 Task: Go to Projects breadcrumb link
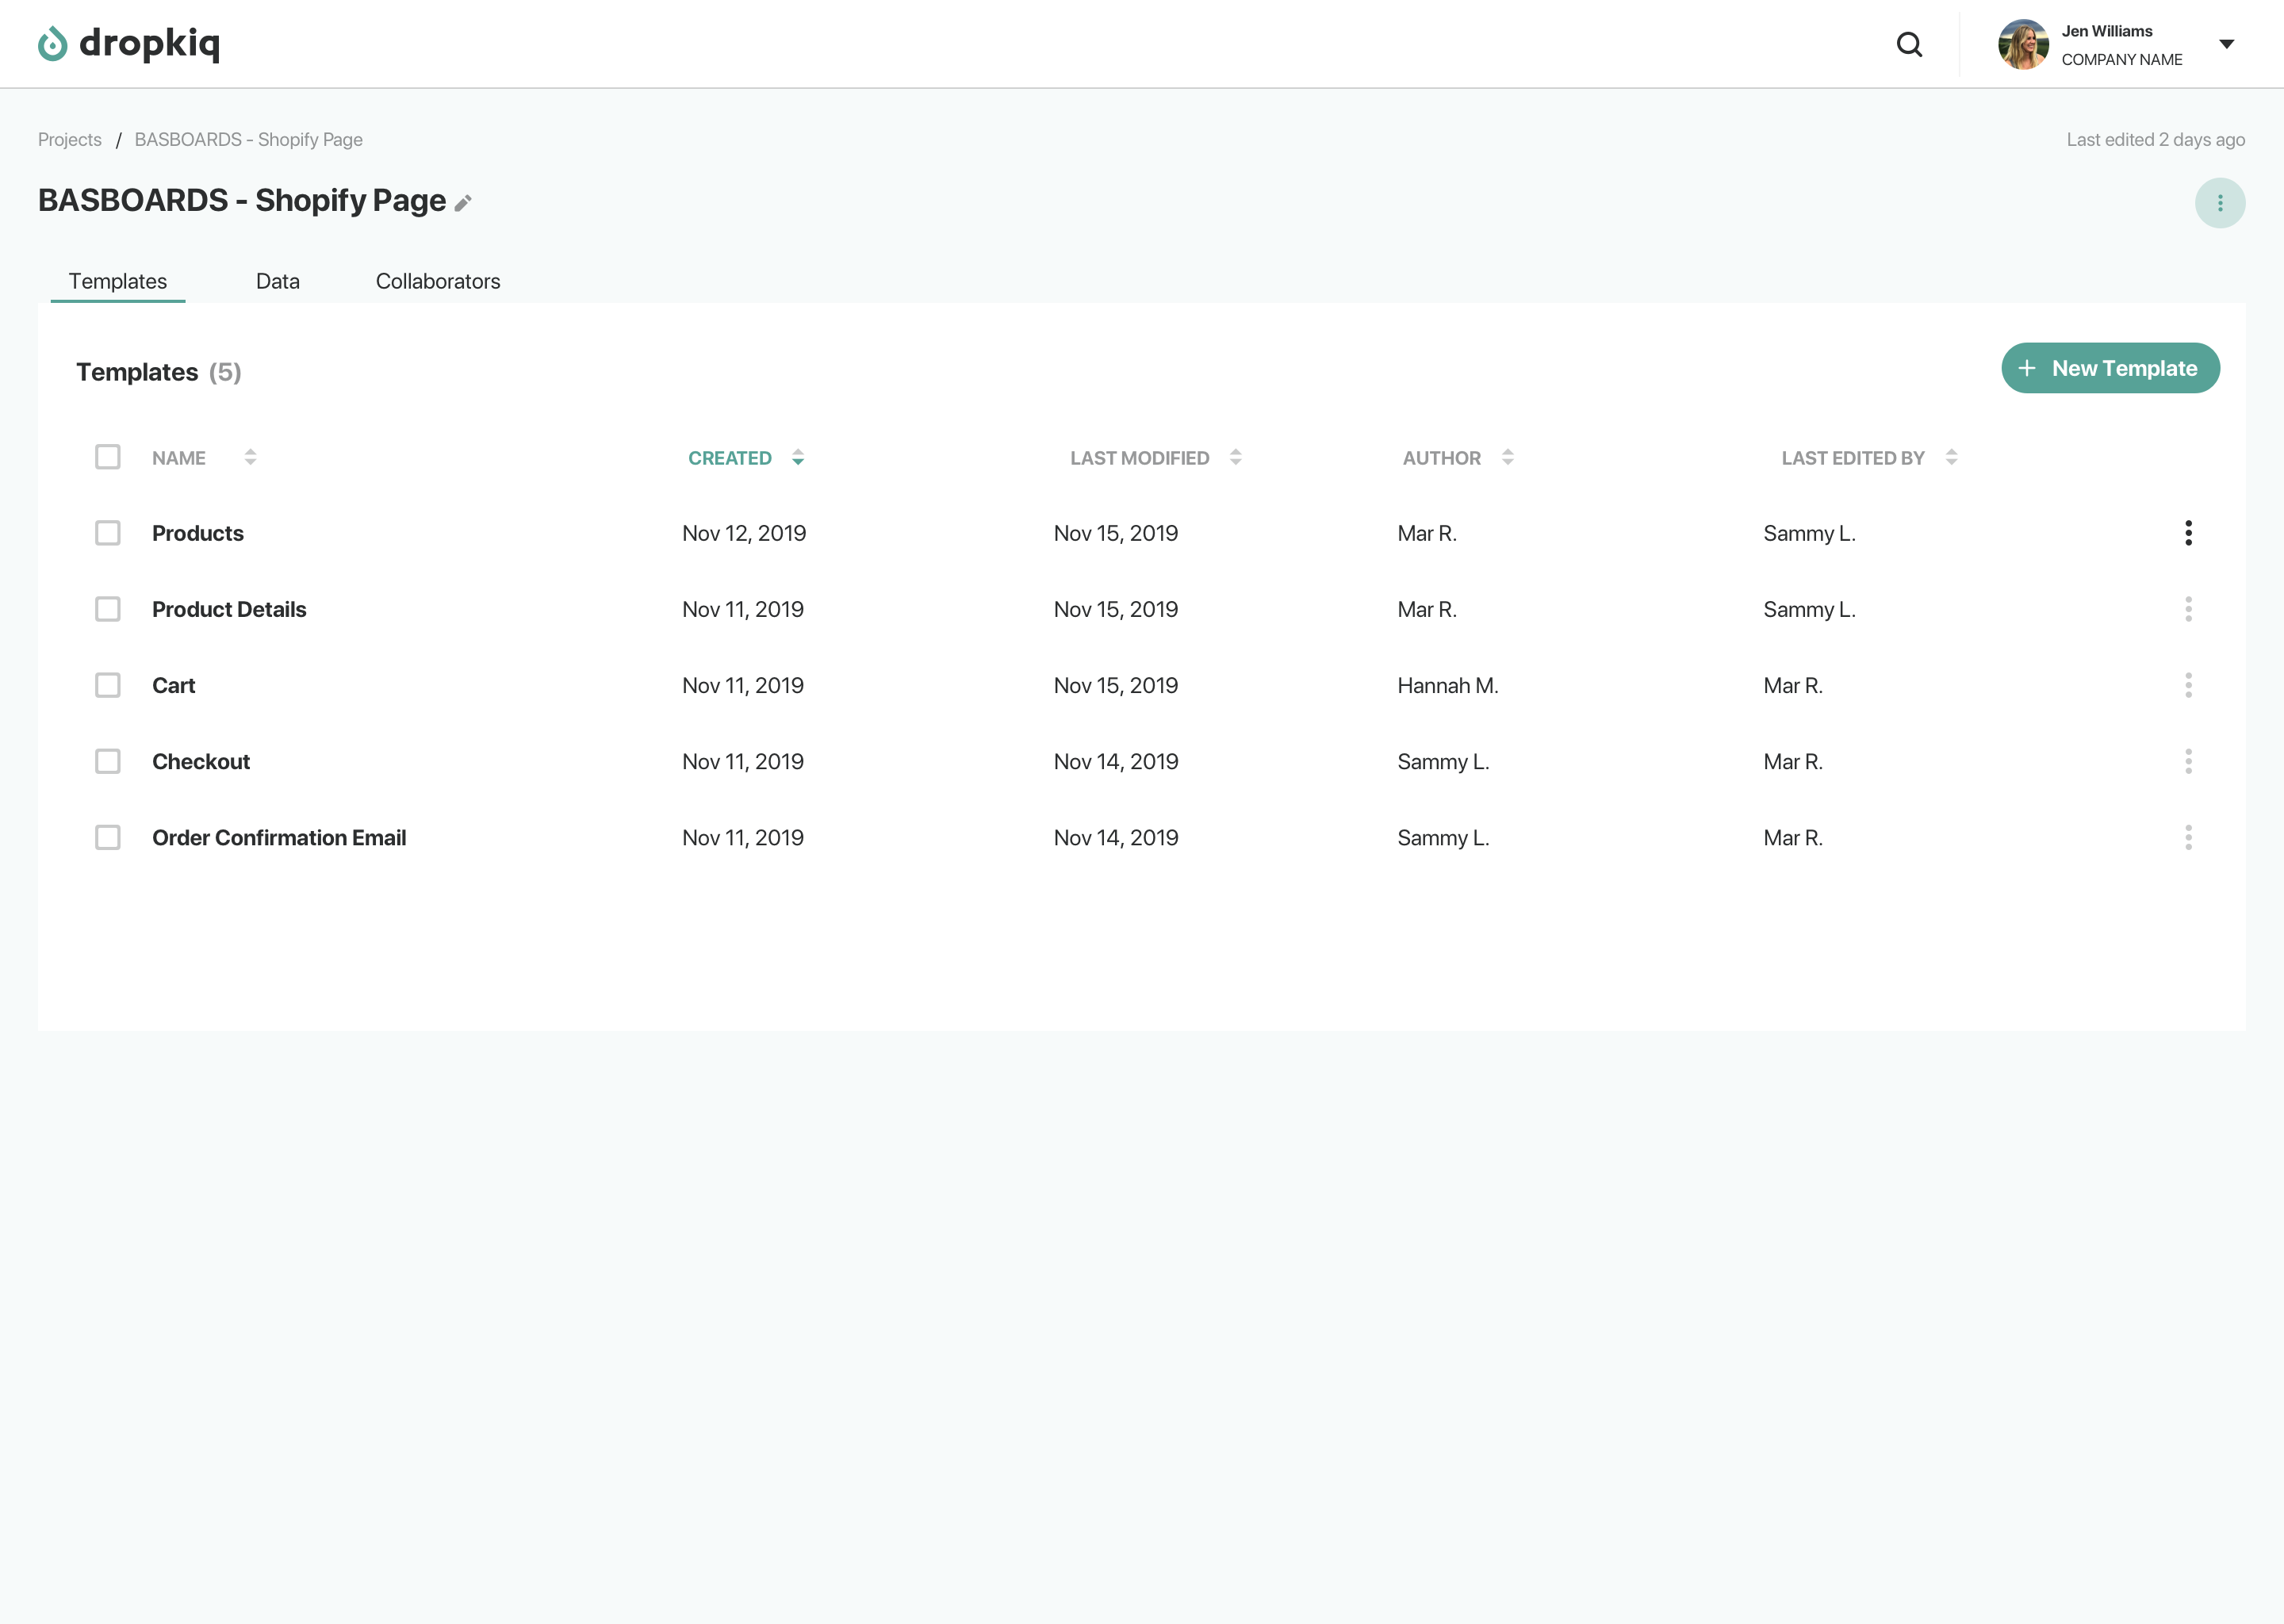pos(70,140)
